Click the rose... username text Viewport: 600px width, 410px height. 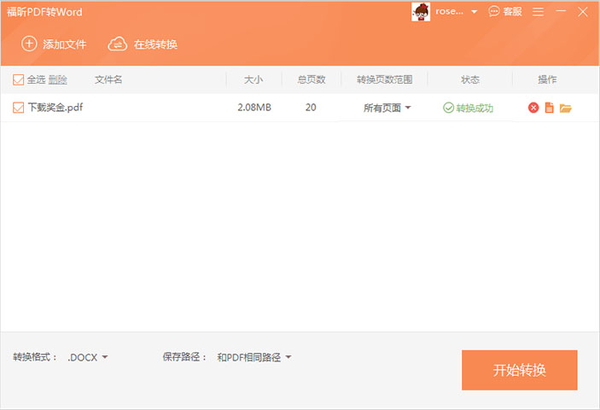(x=449, y=12)
